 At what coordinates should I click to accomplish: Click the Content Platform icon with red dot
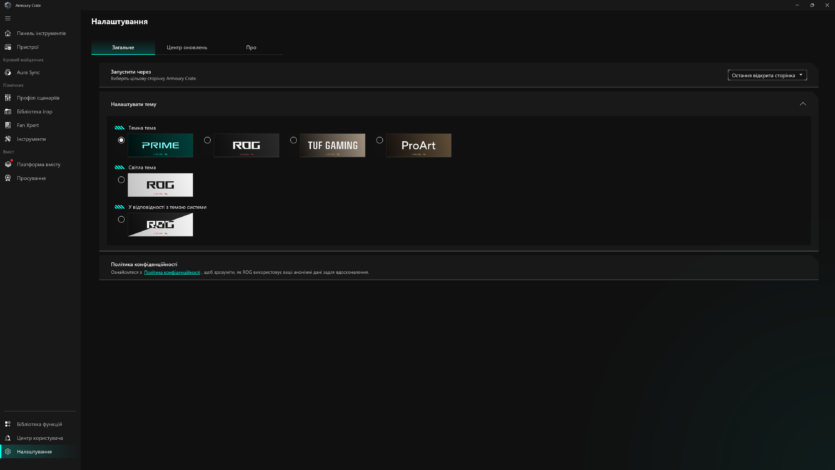tap(8, 164)
